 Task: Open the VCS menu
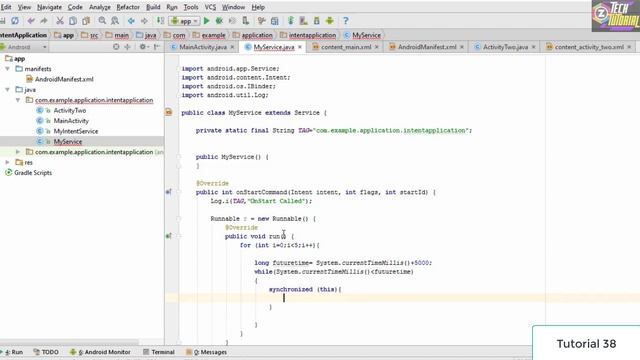(210, 7)
